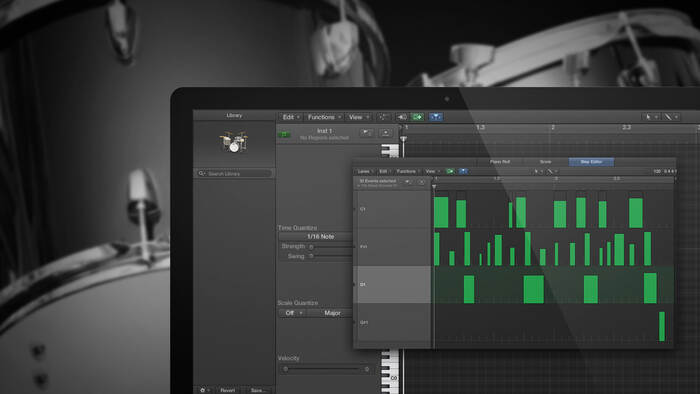The image size is (700, 394).
Task: Select the pointer tool in the main toolbar
Action: [648, 117]
